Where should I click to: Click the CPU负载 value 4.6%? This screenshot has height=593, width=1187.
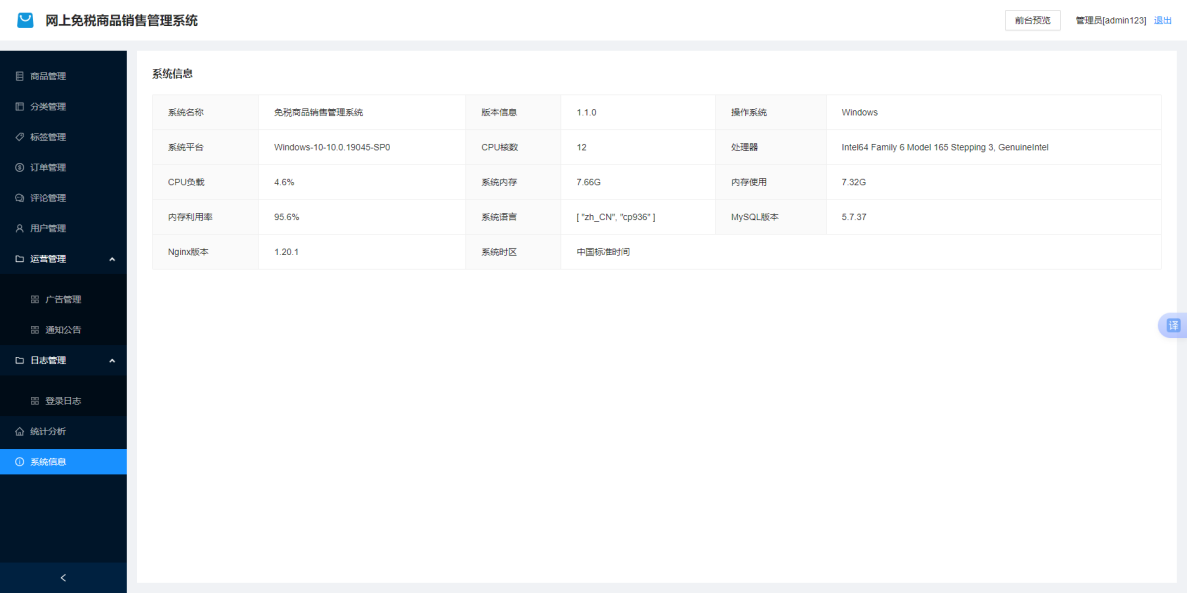(x=284, y=182)
